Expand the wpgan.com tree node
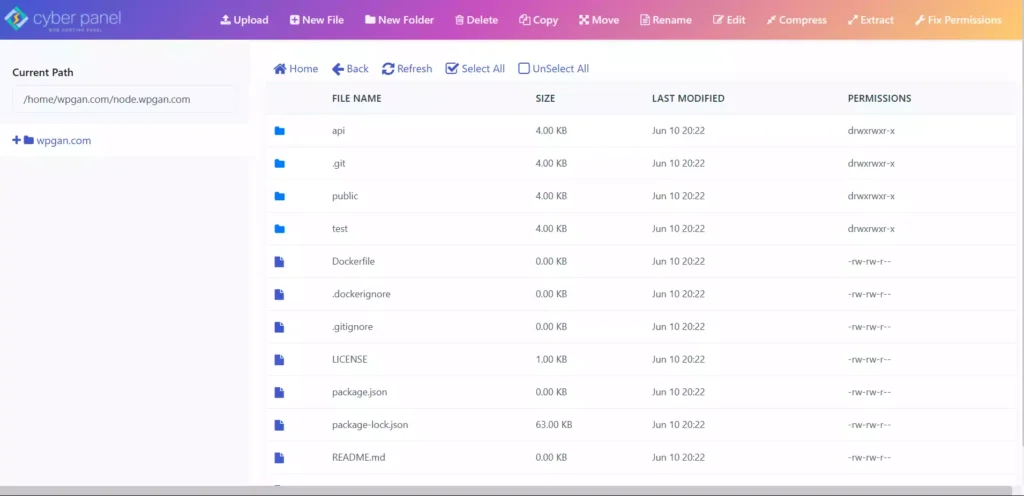Image resolution: width=1024 pixels, height=496 pixels. (x=16, y=140)
